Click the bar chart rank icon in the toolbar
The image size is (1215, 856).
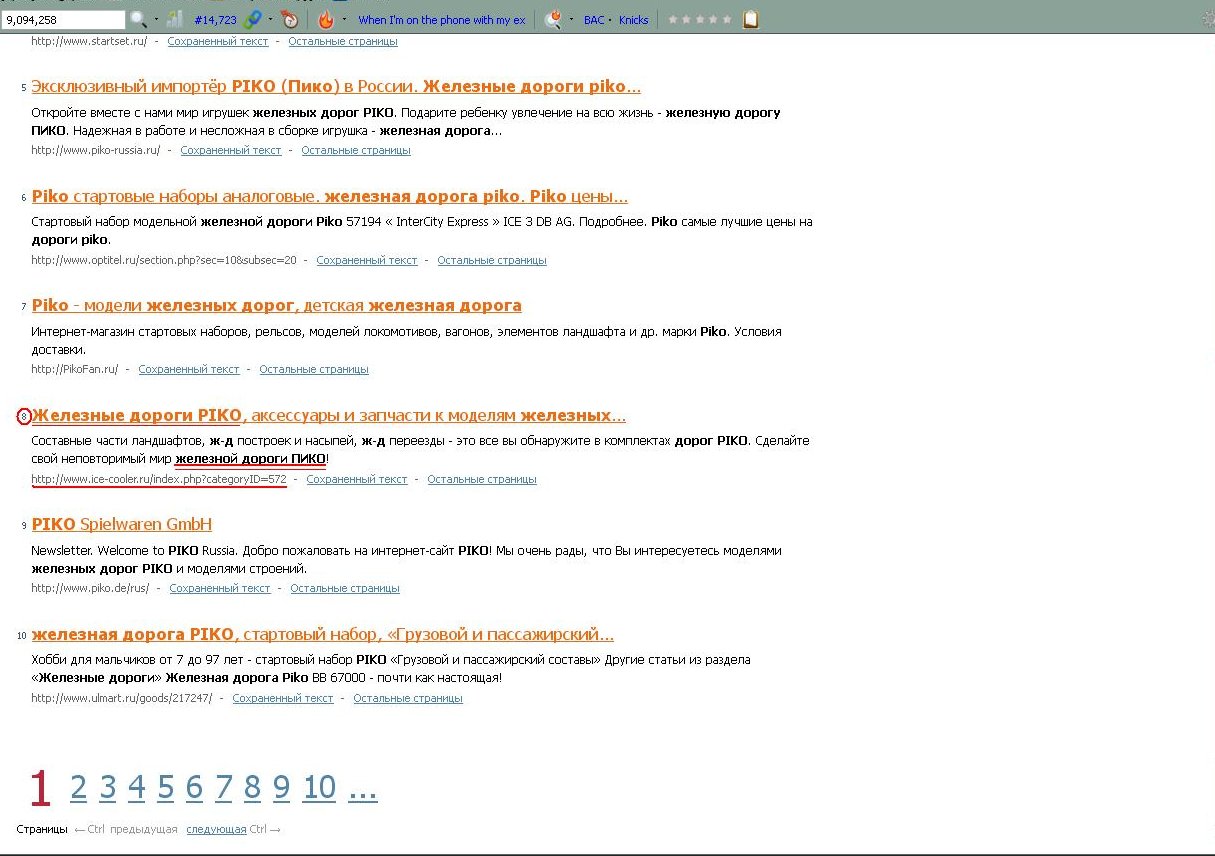pos(175,19)
